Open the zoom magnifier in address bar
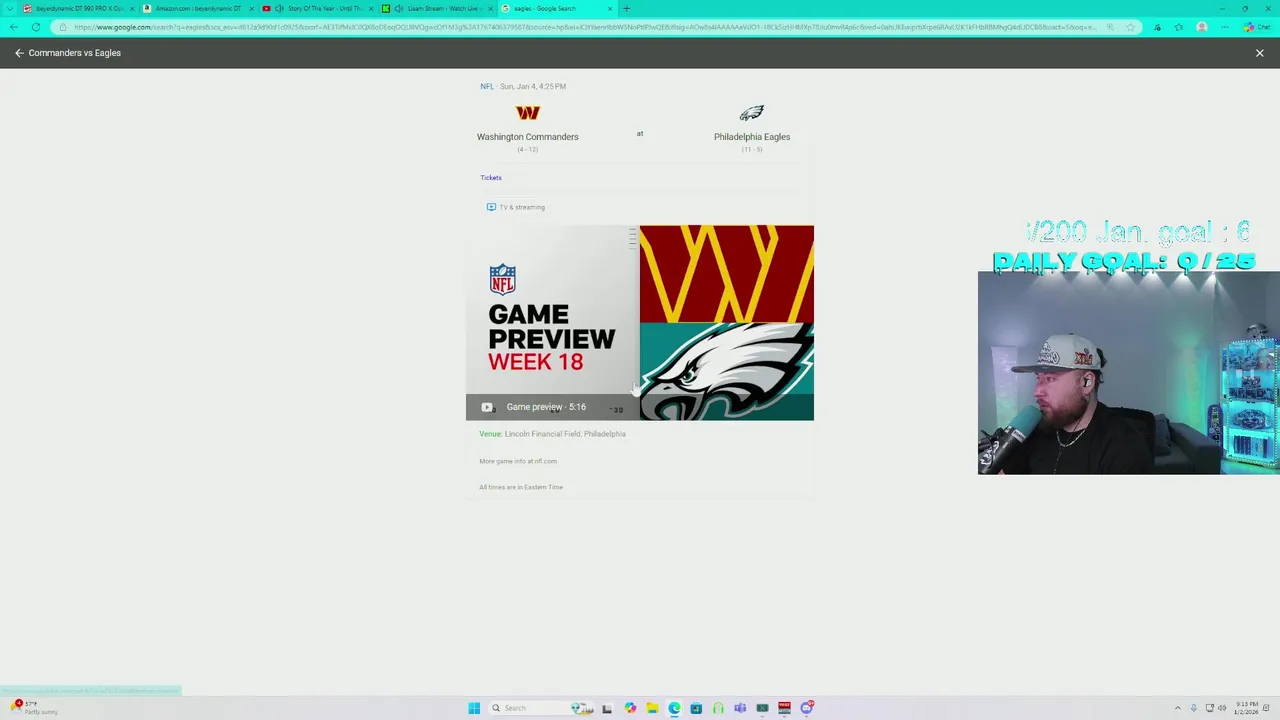 pos(1110,27)
